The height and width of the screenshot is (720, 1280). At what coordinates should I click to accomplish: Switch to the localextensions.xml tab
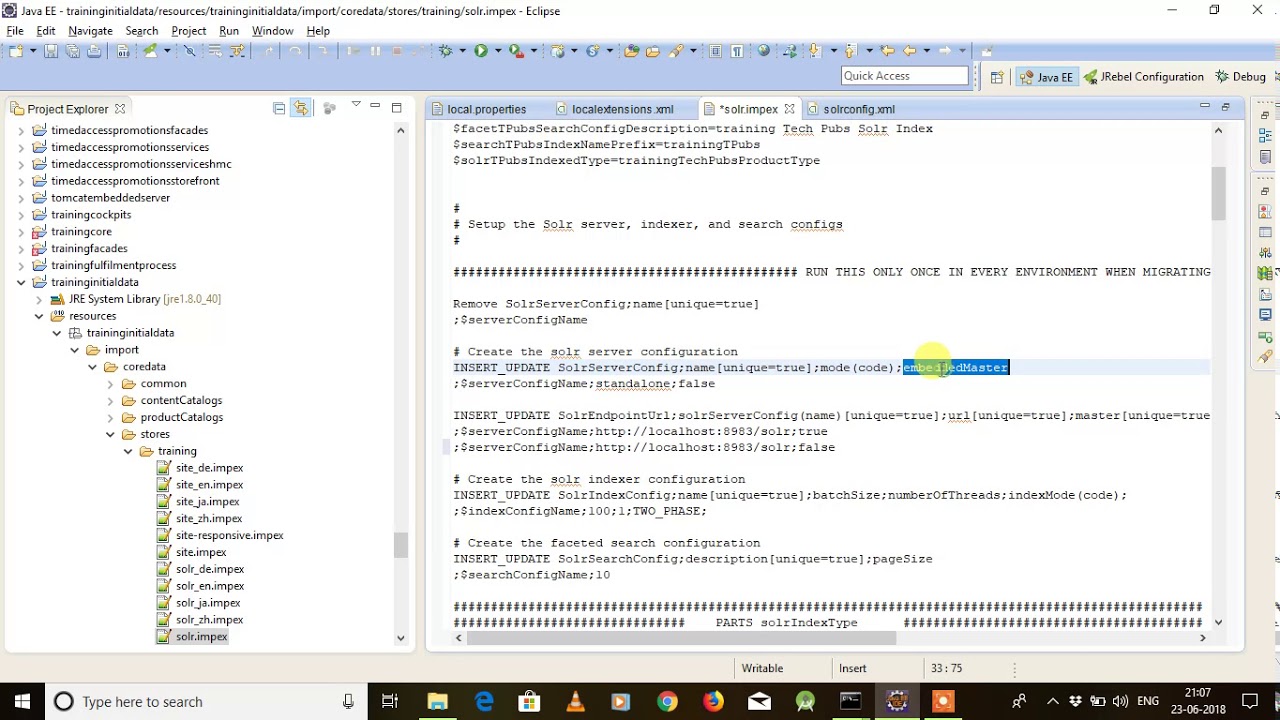[x=622, y=109]
